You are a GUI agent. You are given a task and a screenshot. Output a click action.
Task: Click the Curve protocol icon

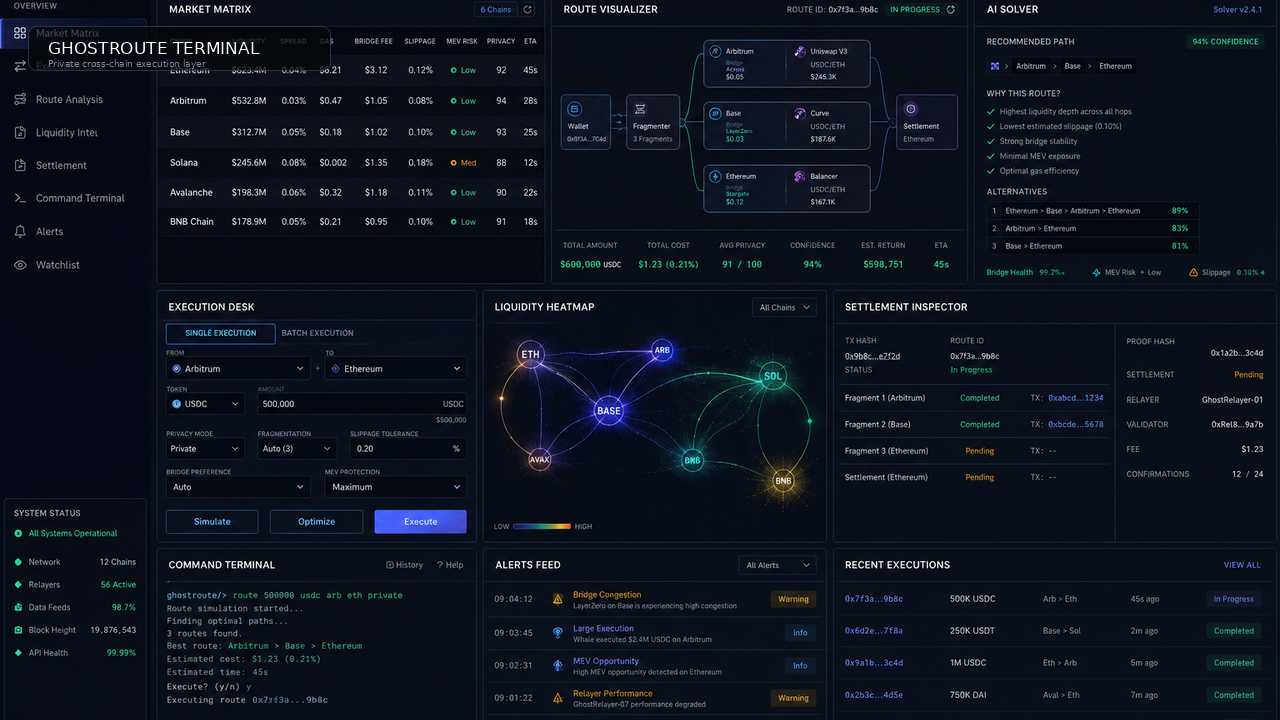pos(800,113)
